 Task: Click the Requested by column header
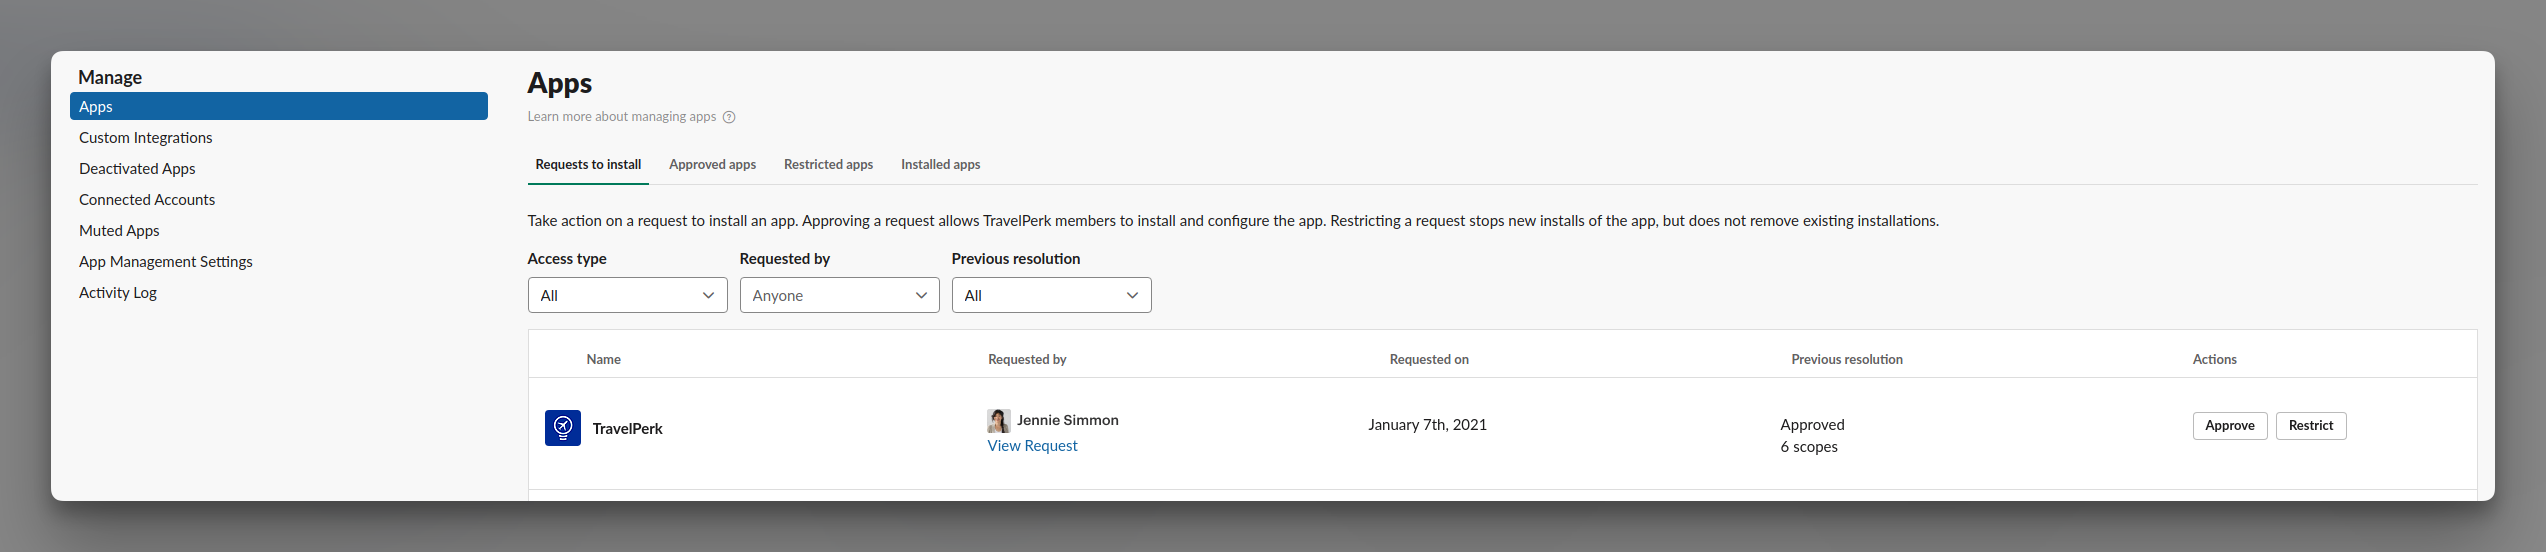[1027, 359]
